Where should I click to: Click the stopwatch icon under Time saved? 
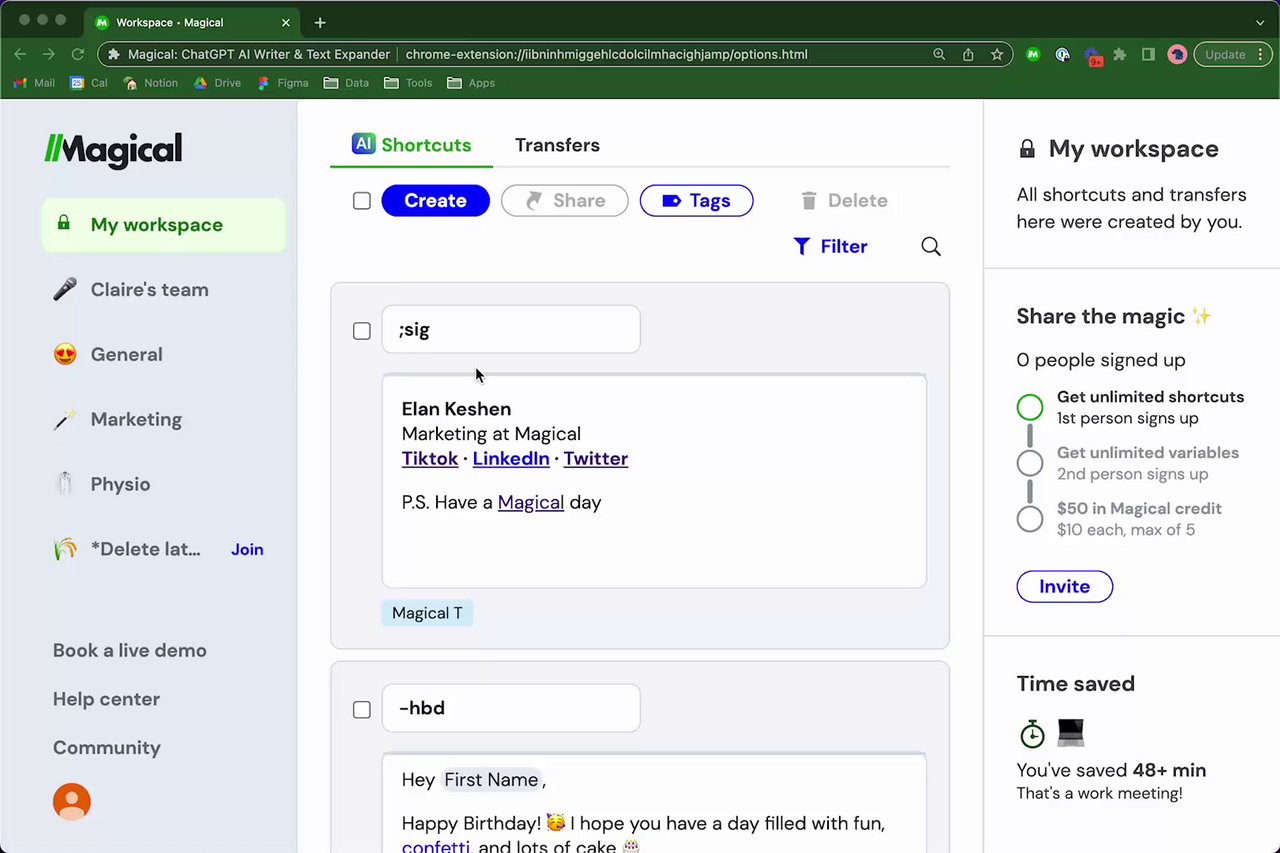point(1032,734)
